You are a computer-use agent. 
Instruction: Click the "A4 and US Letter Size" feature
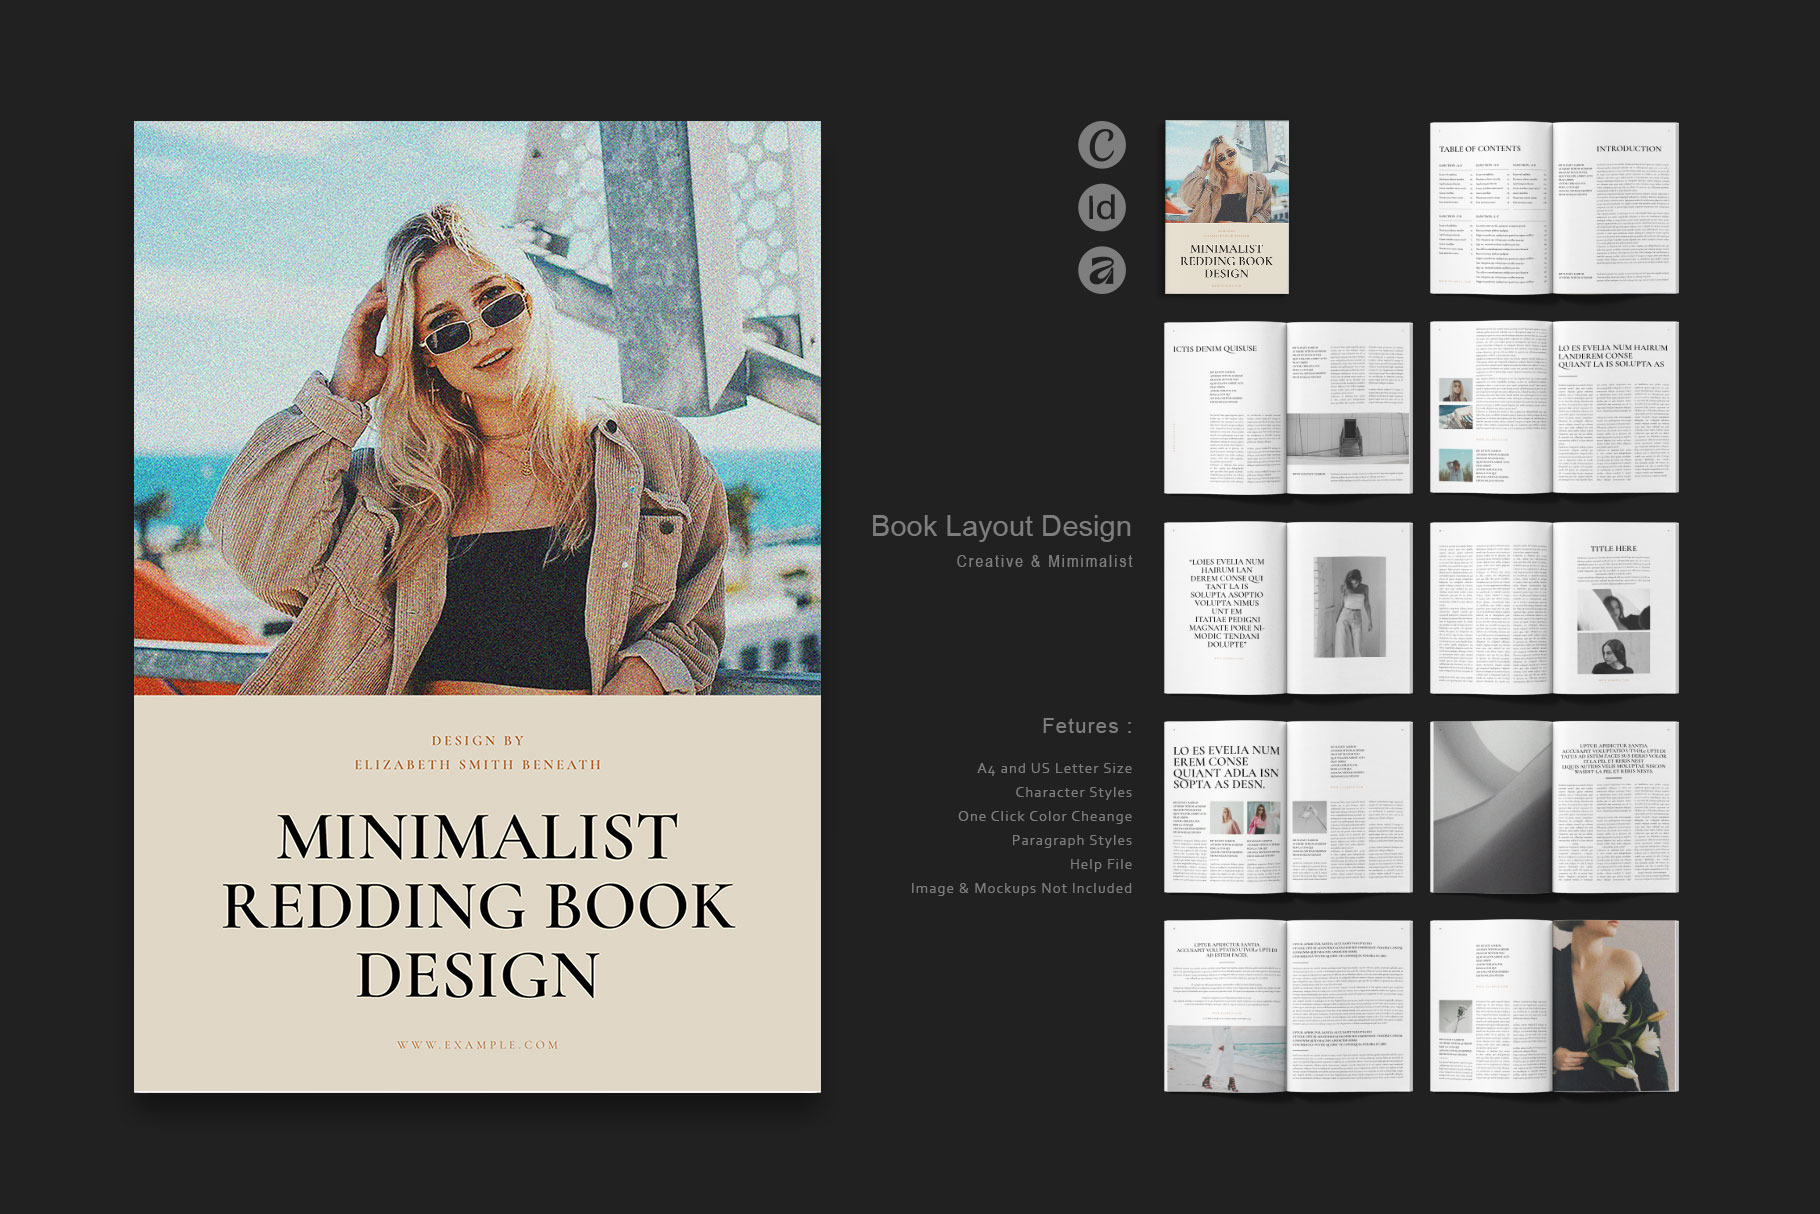tap(1054, 768)
